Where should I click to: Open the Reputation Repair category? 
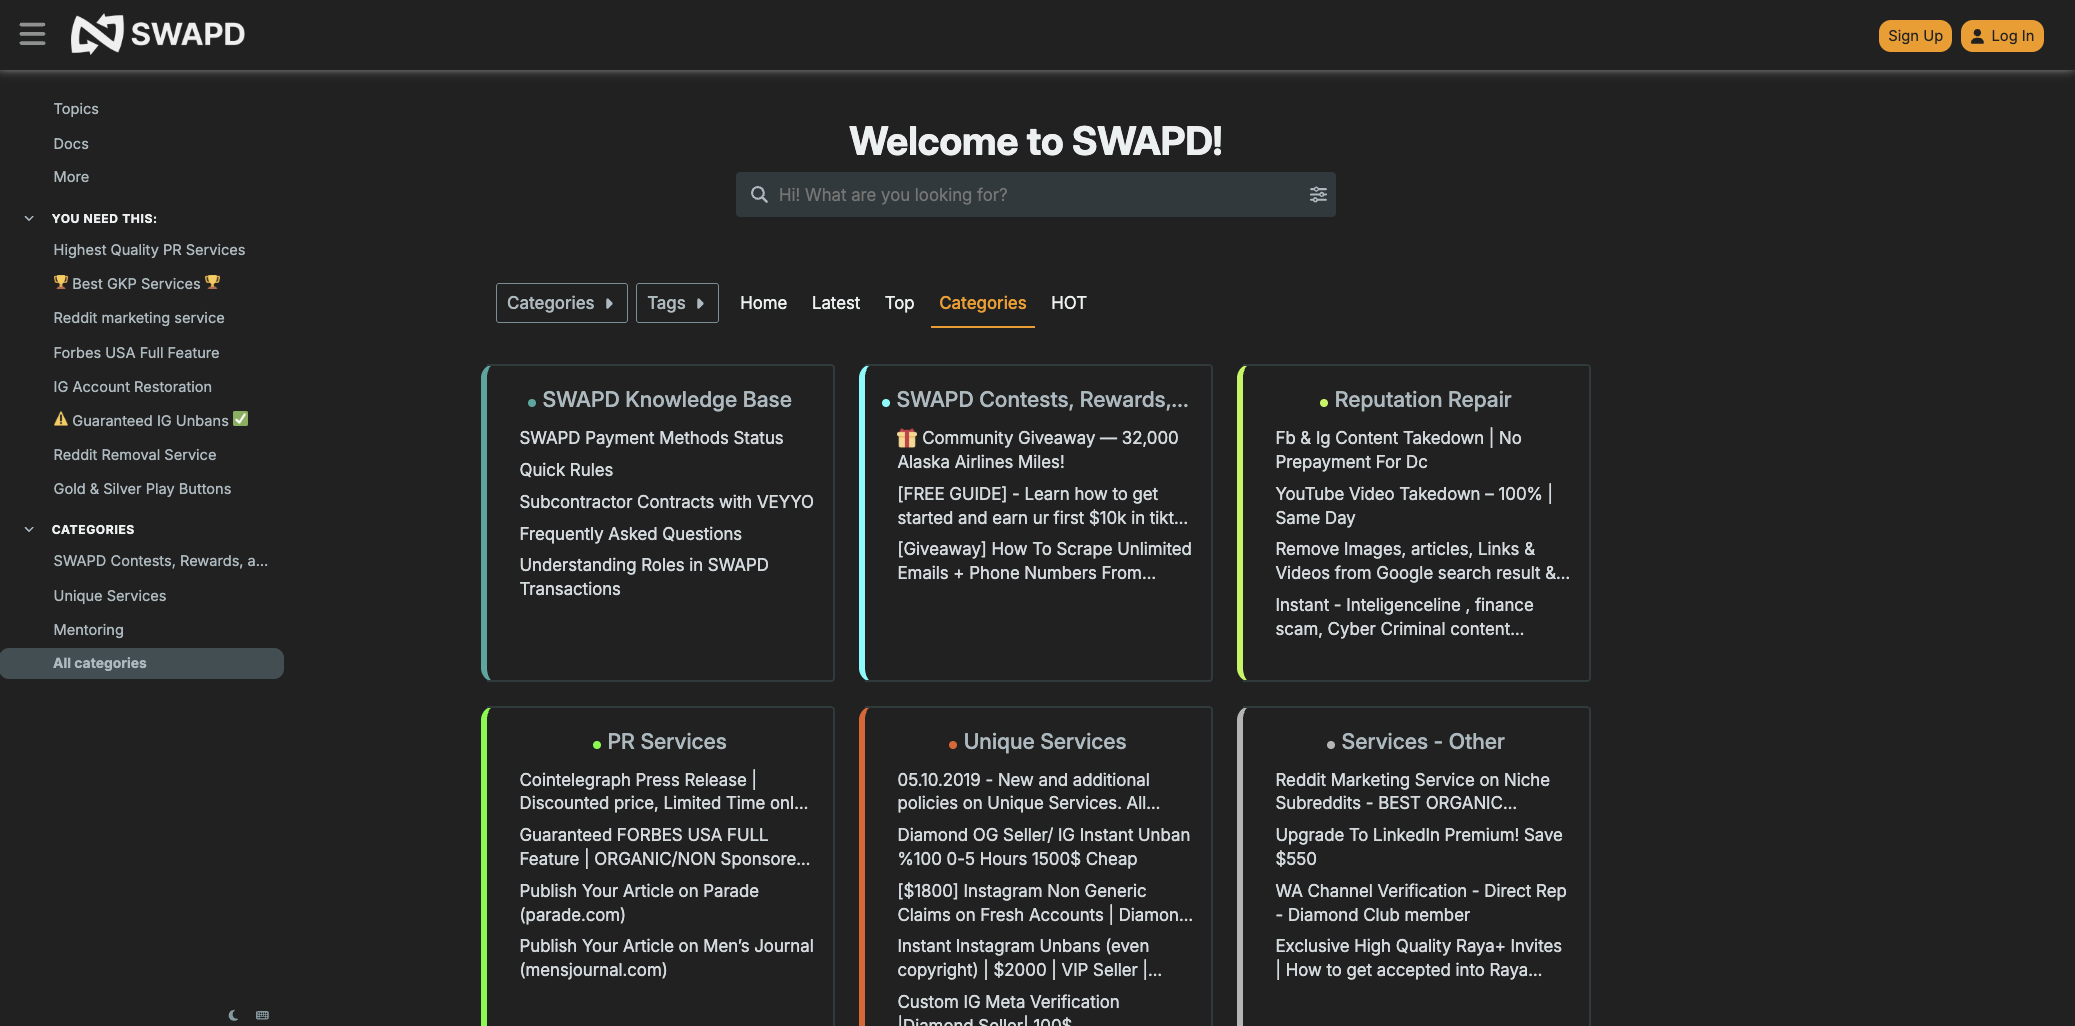point(1421,400)
